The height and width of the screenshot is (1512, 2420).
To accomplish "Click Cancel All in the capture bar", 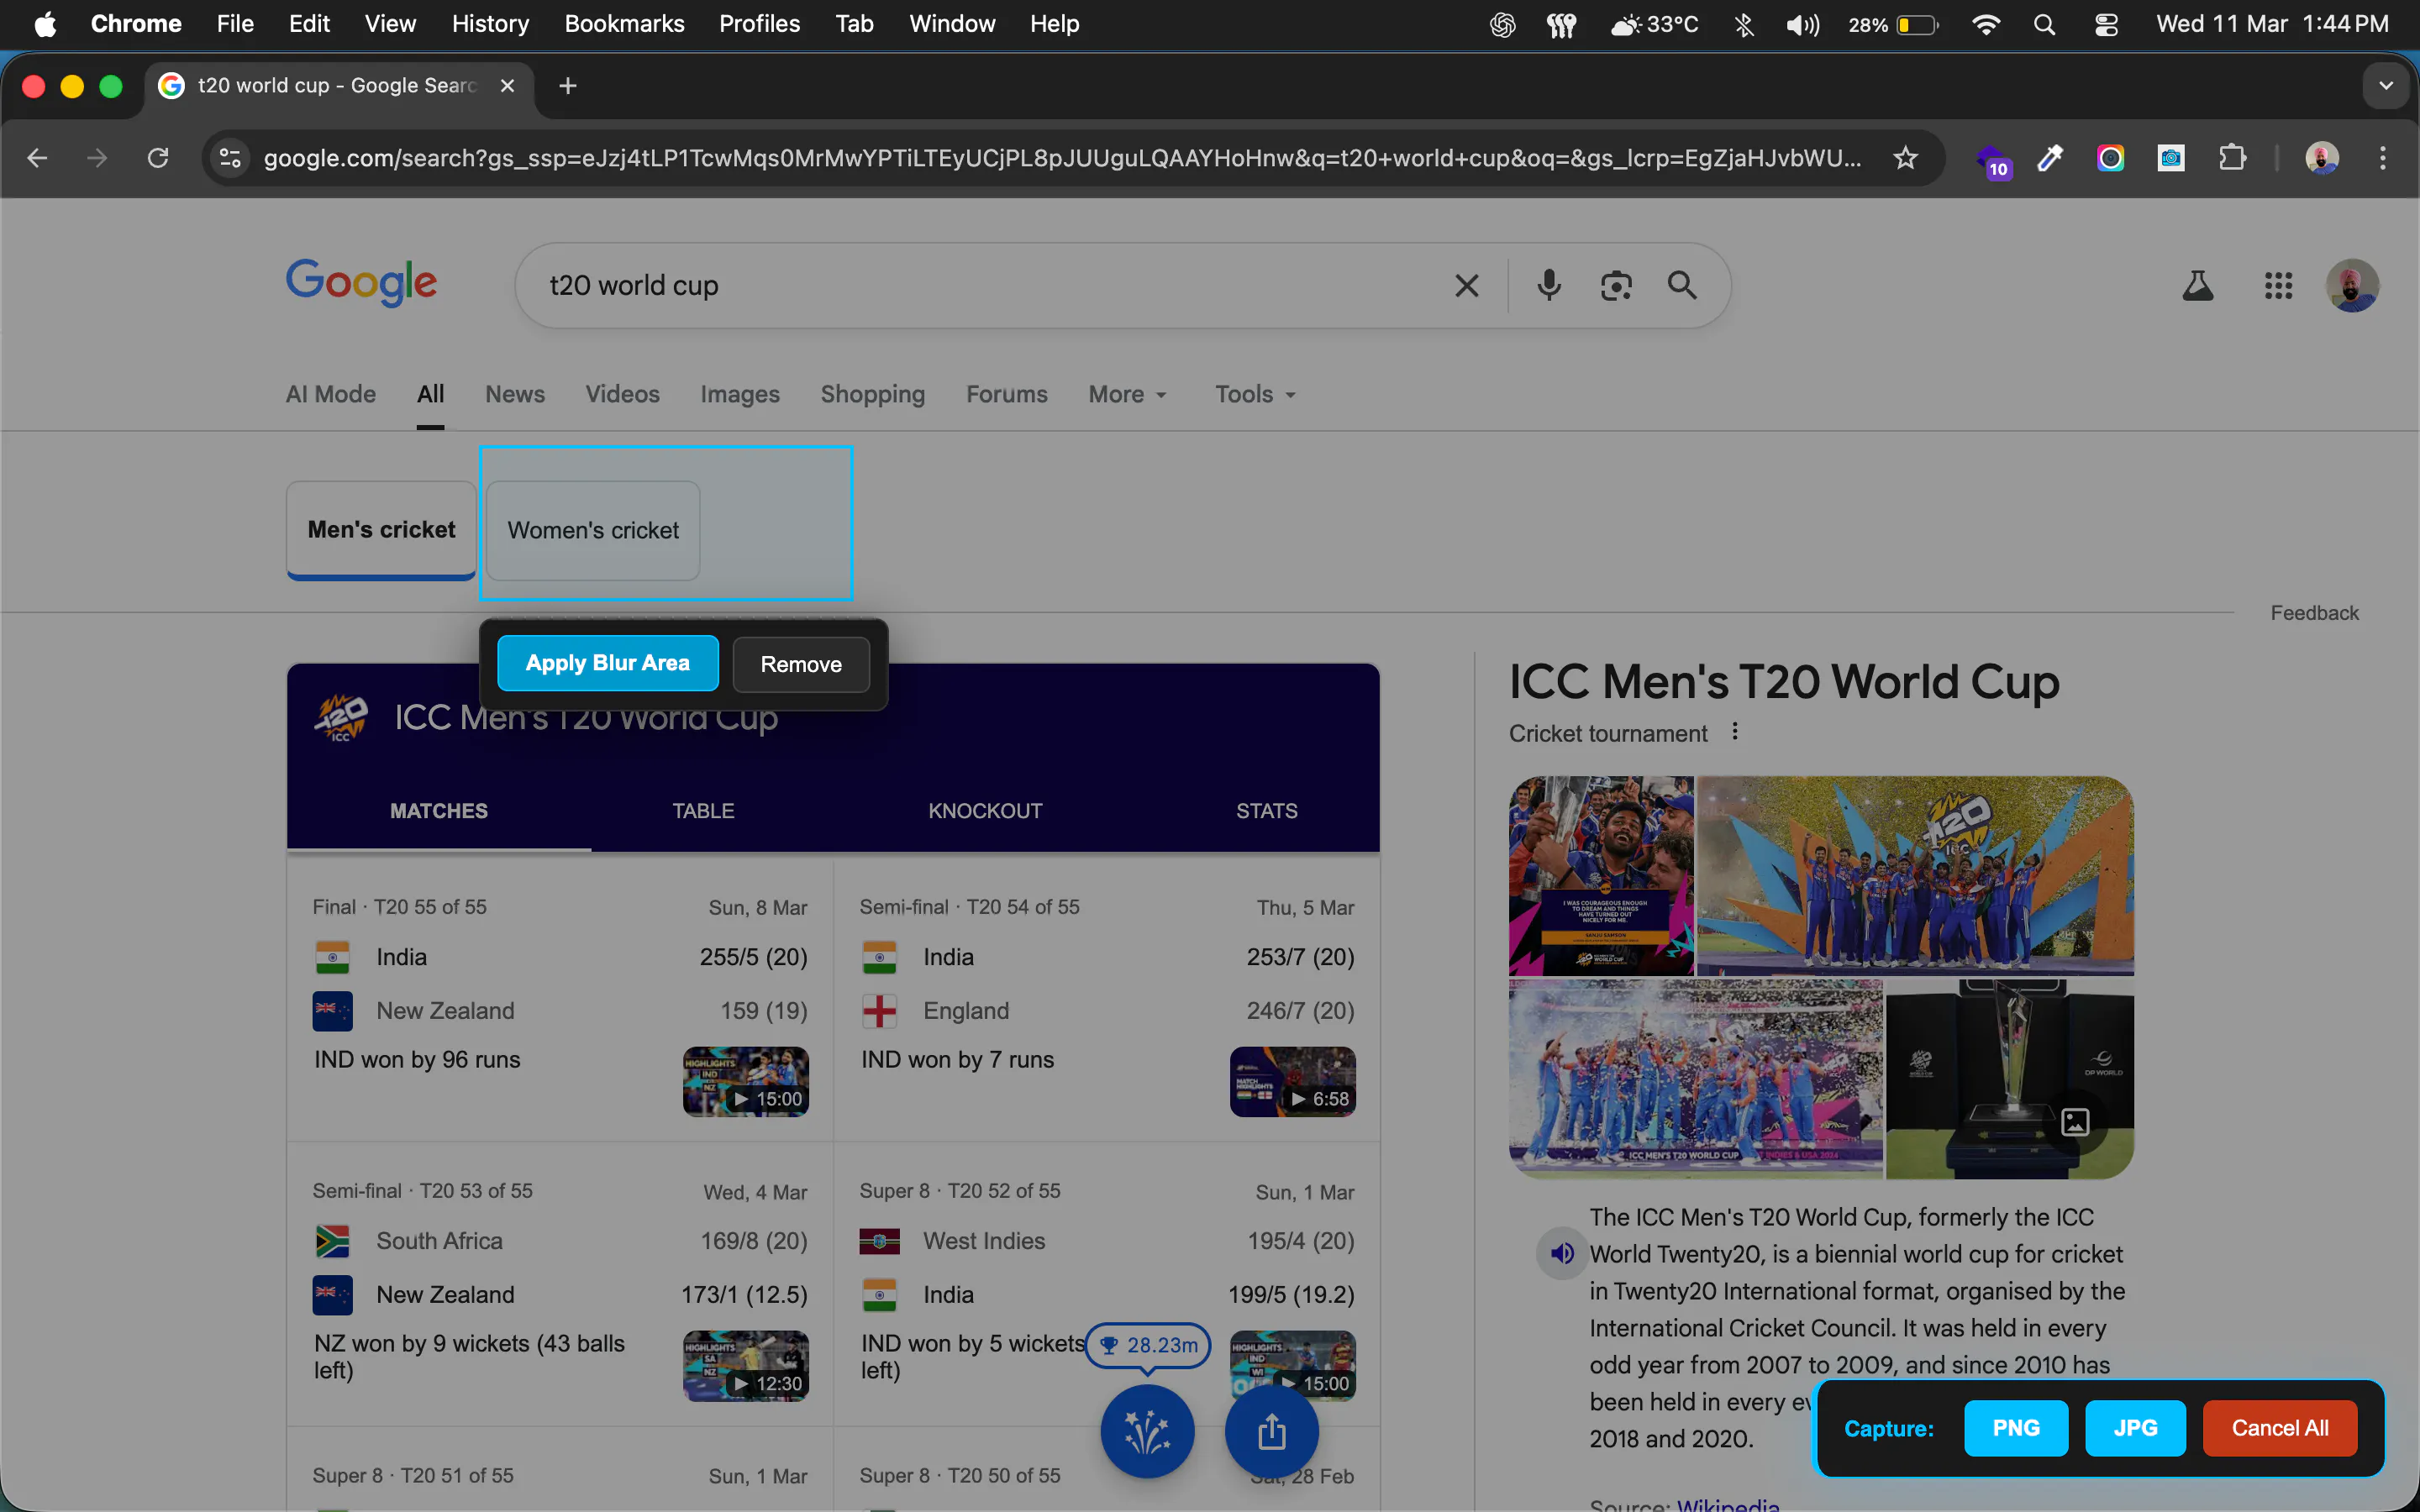I will click(2280, 1428).
